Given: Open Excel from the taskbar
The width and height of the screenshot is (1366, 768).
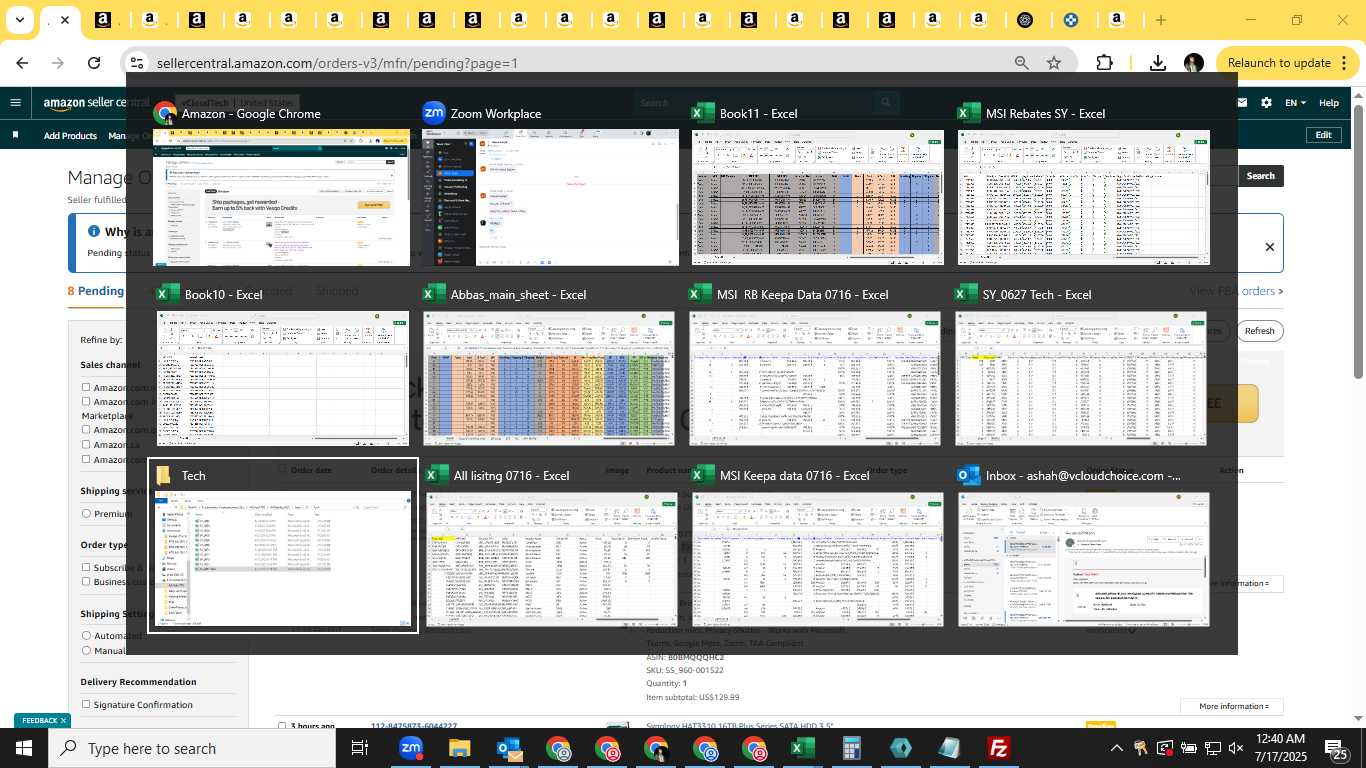Looking at the screenshot, I should 802,748.
